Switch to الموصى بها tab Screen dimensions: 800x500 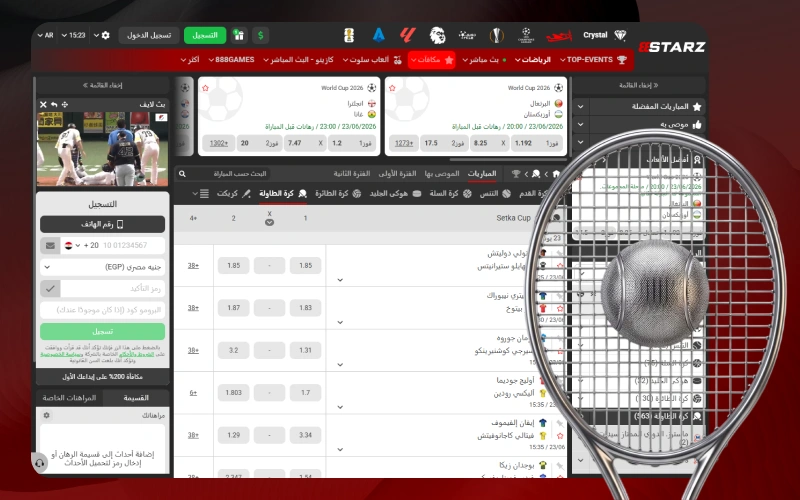(442, 174)
